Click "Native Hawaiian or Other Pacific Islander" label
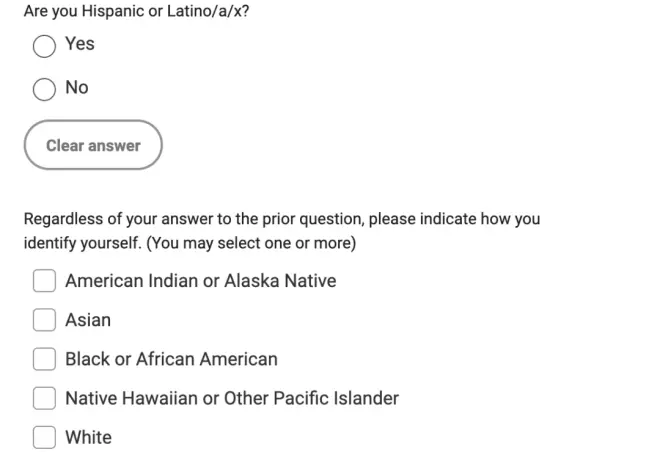660x452 pixels. tap(232, 398)
